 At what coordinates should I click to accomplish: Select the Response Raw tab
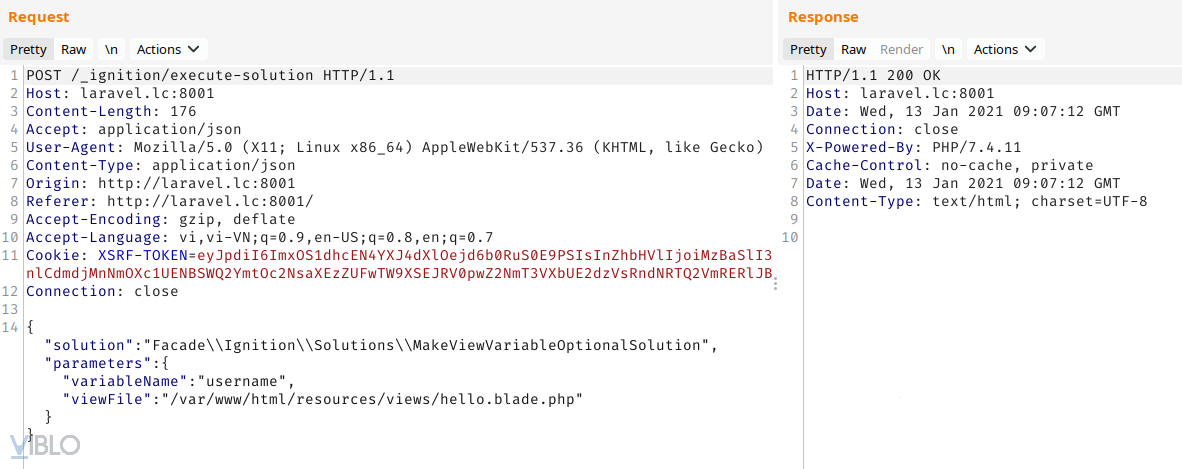pos(854,49)
